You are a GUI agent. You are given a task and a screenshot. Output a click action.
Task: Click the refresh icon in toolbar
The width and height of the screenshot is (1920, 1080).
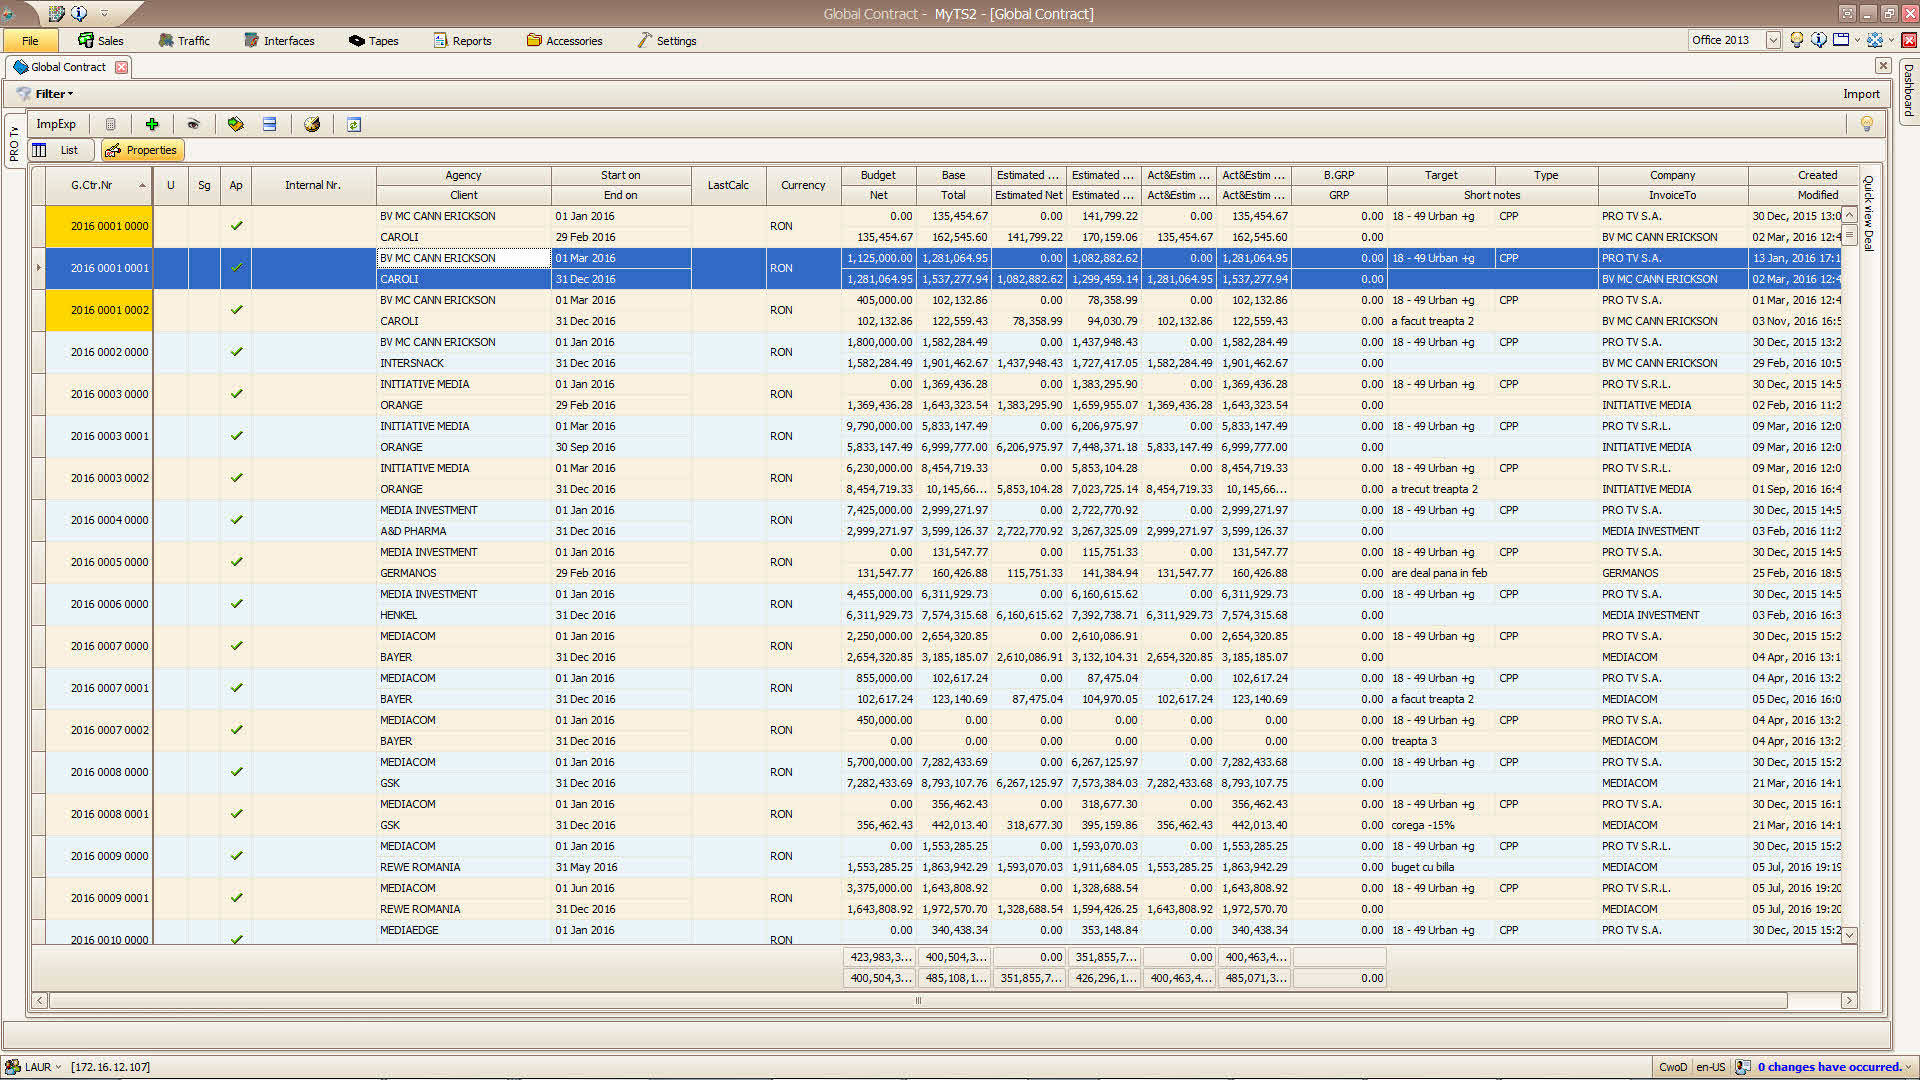(354, 124)
